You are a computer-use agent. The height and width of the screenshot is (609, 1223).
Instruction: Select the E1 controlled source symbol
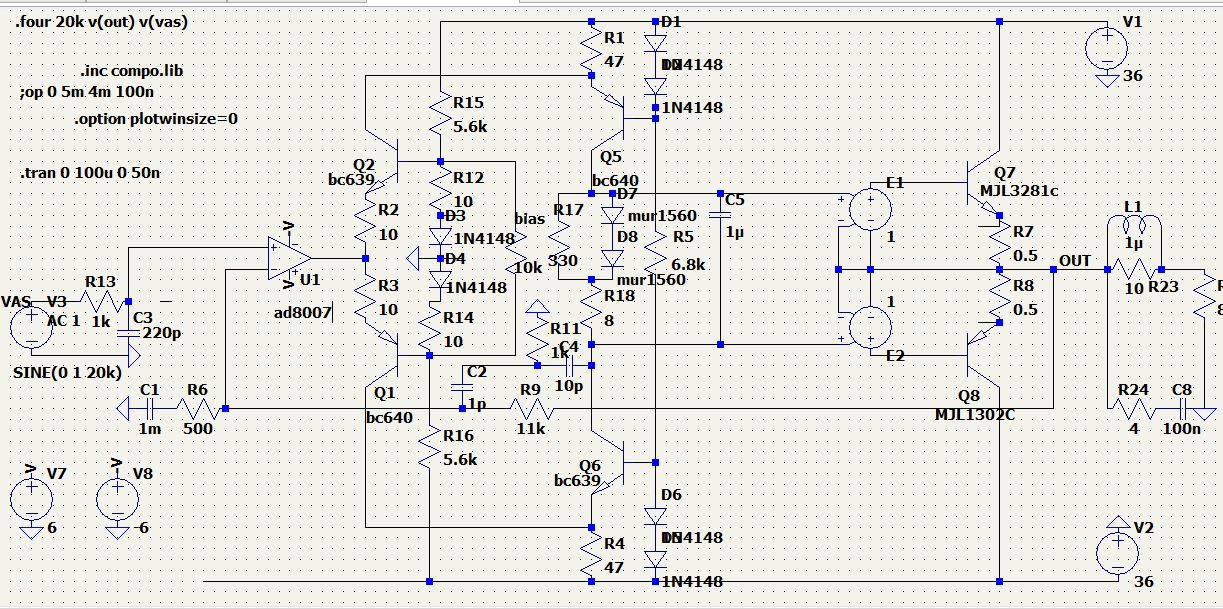(x=870, y=210)
